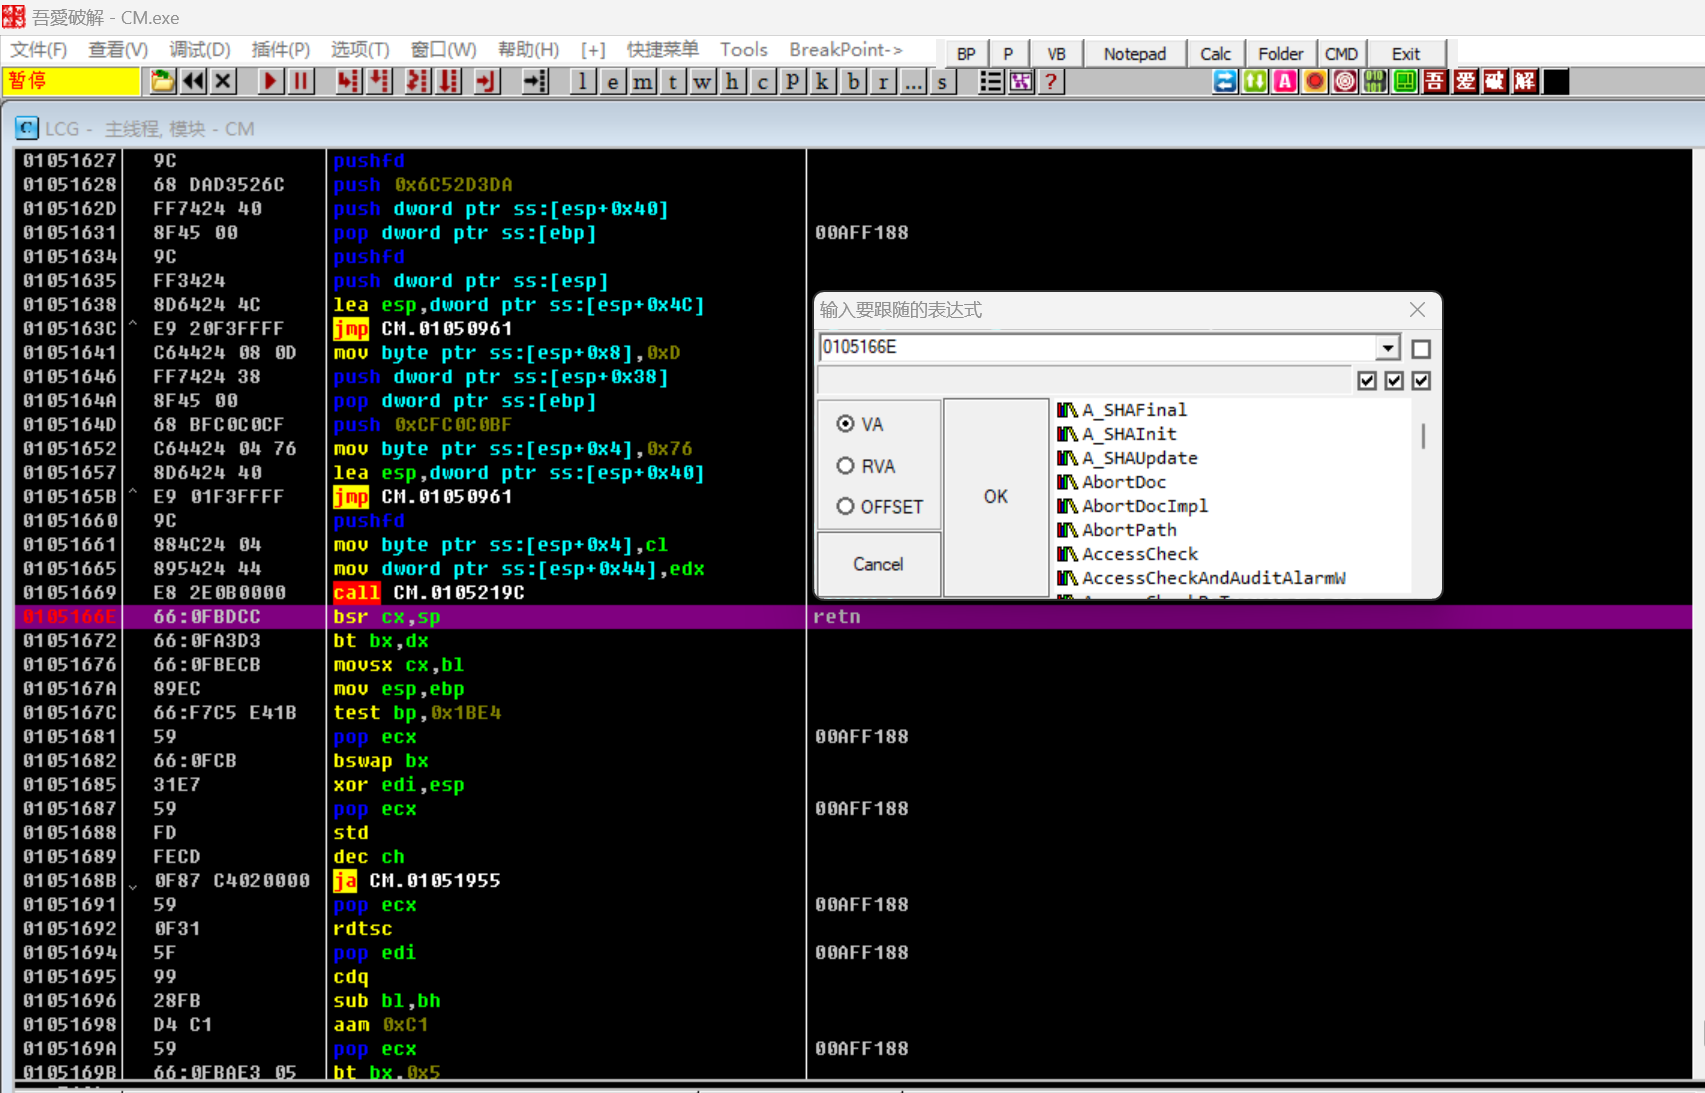The height and width of the screenshot is (1093, 1705).
Task: Click Cancel in the expression dialog
Action: coord(878,564)
